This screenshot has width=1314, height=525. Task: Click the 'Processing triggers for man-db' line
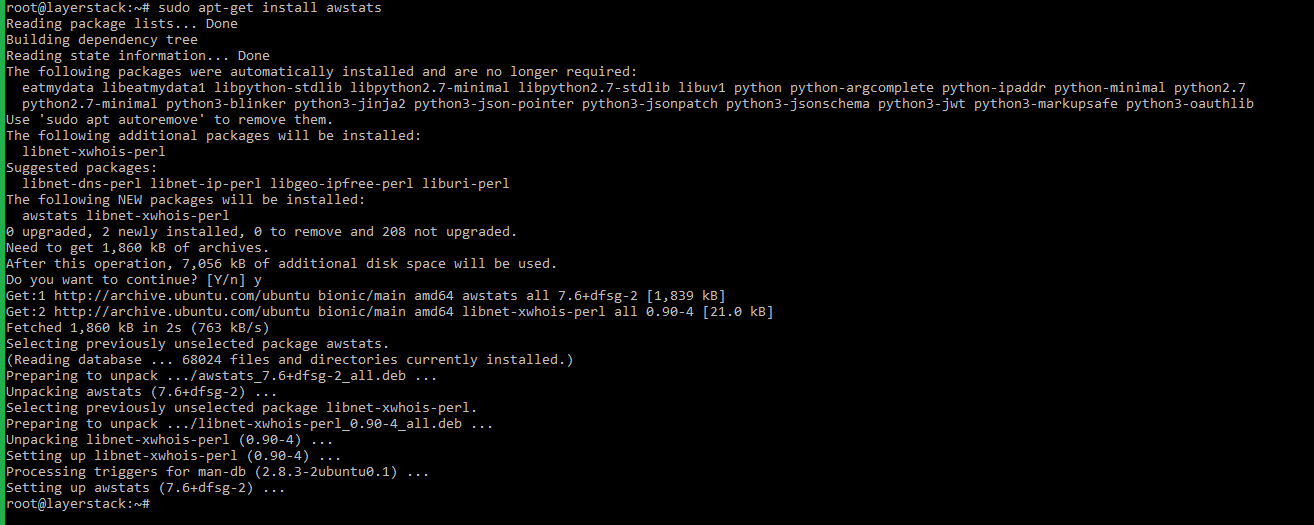tap(217, 472)
